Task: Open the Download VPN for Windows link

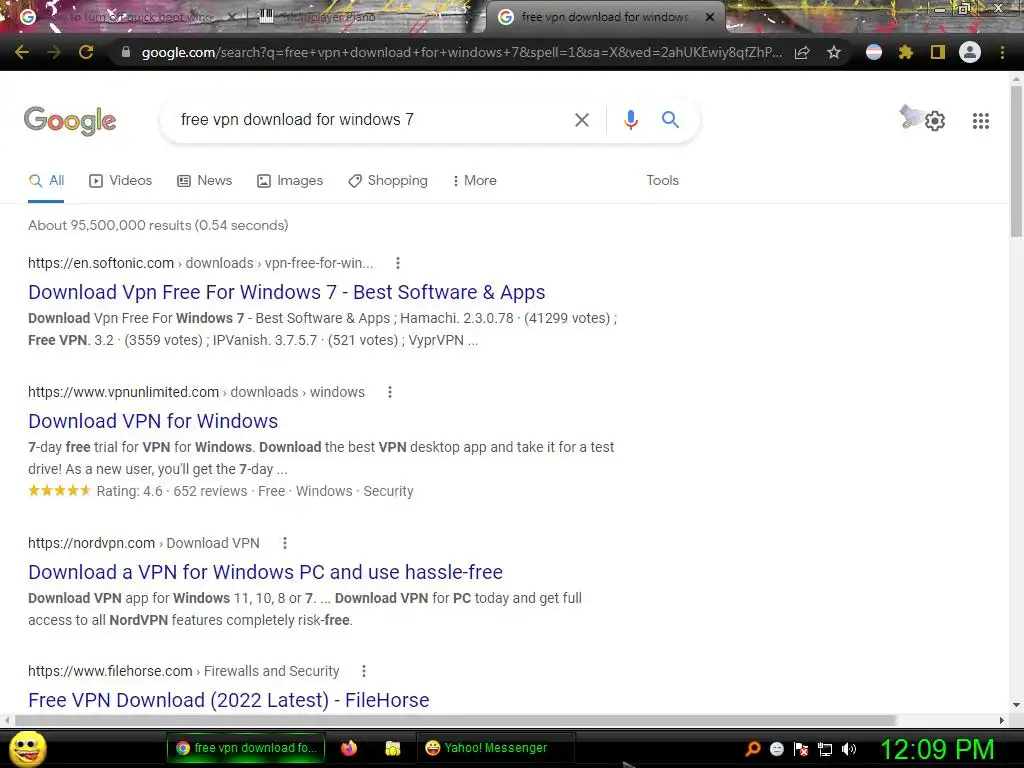Action: pos(153,421)
